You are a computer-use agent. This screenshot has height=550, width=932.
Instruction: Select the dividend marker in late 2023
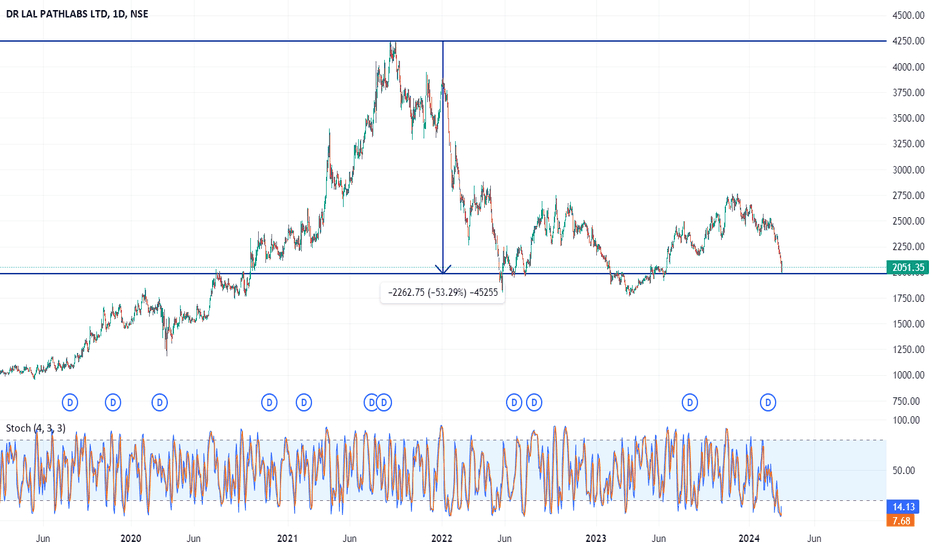pos(689,403)
